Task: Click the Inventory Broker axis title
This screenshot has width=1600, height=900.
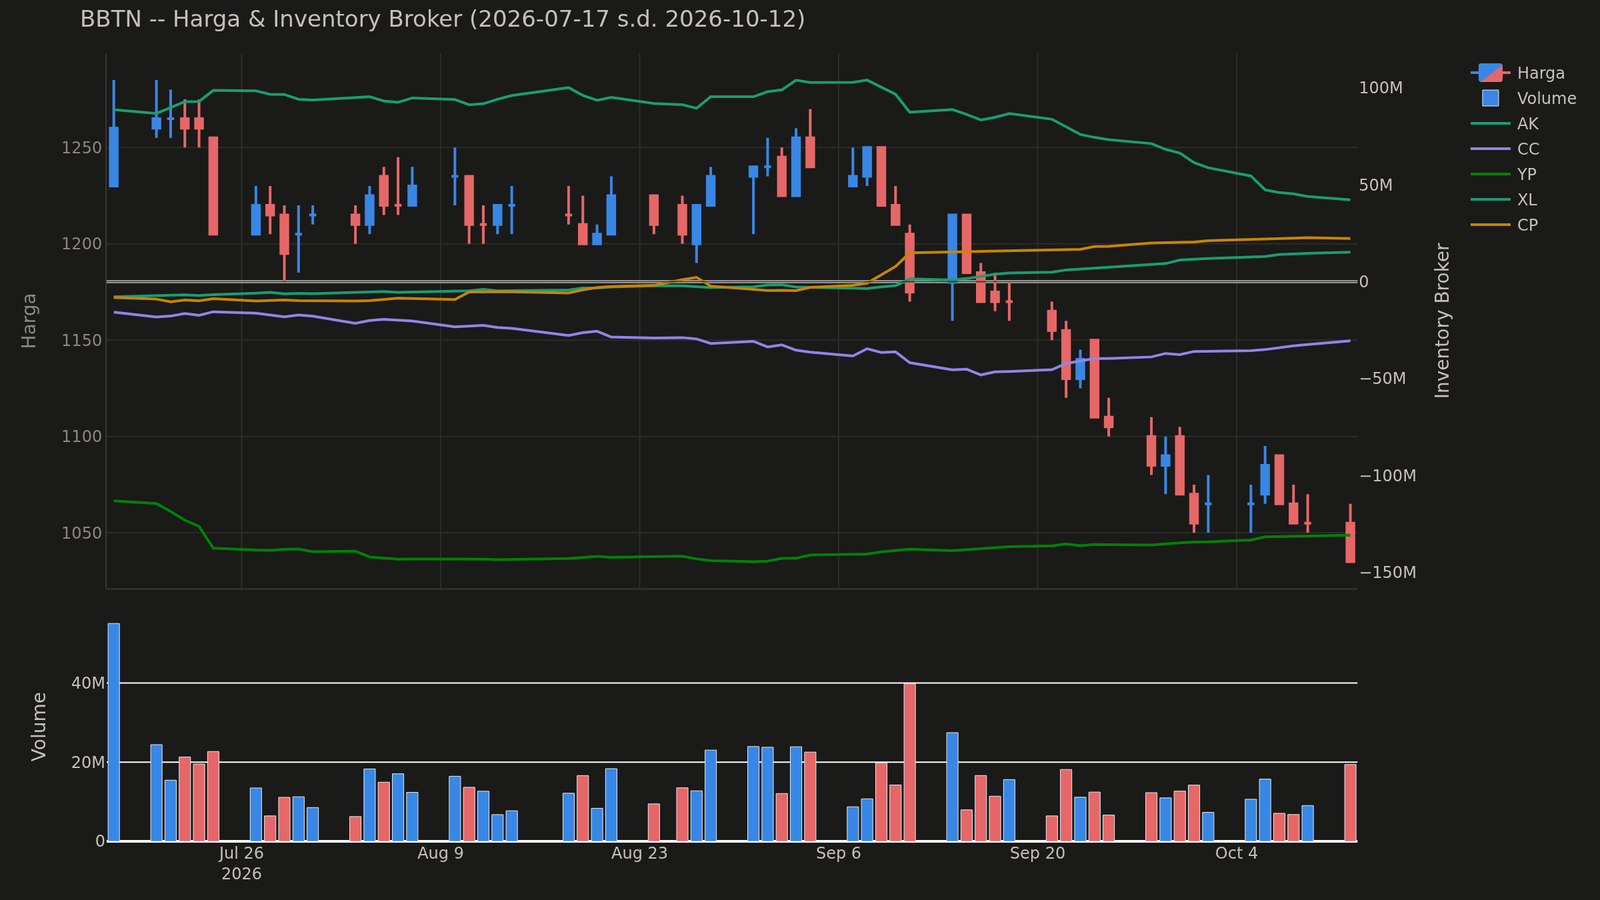Action: pos(1442,321)
